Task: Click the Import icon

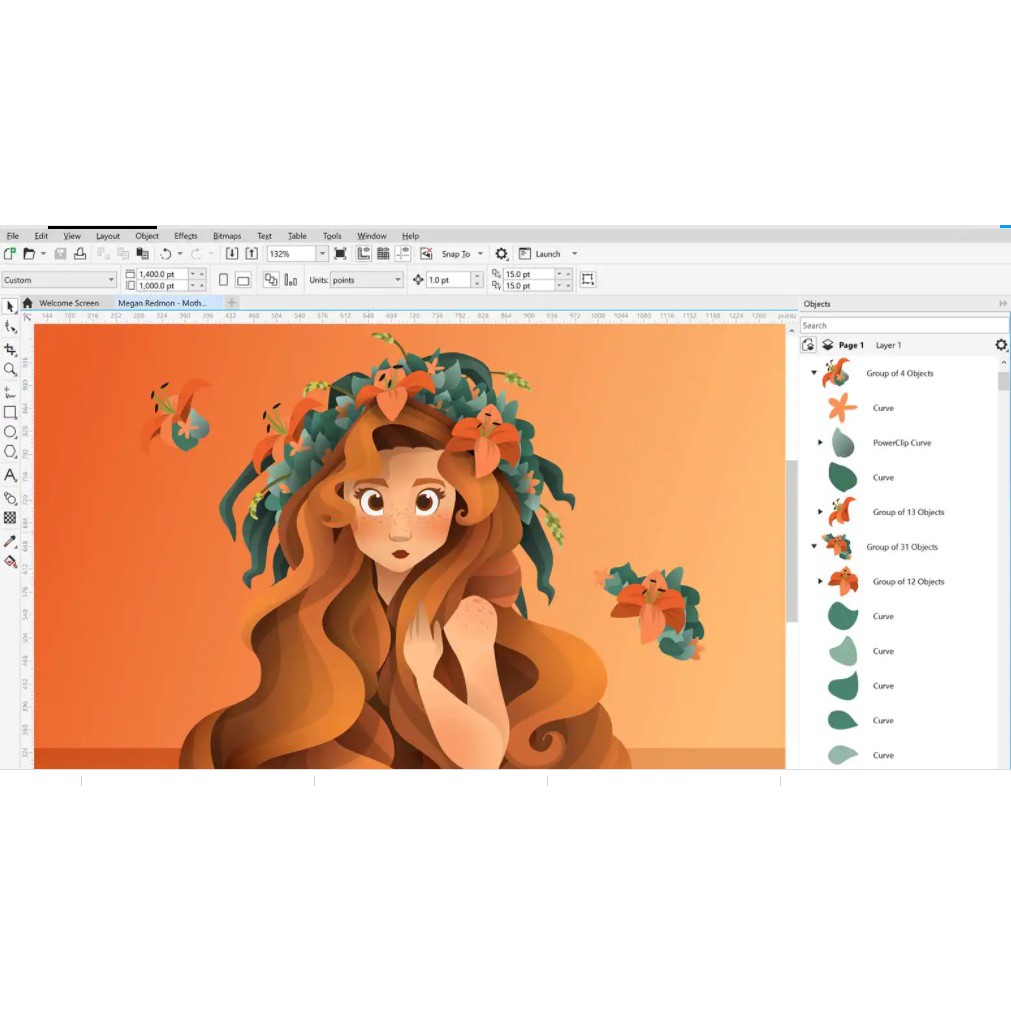Action: [232, 253]
